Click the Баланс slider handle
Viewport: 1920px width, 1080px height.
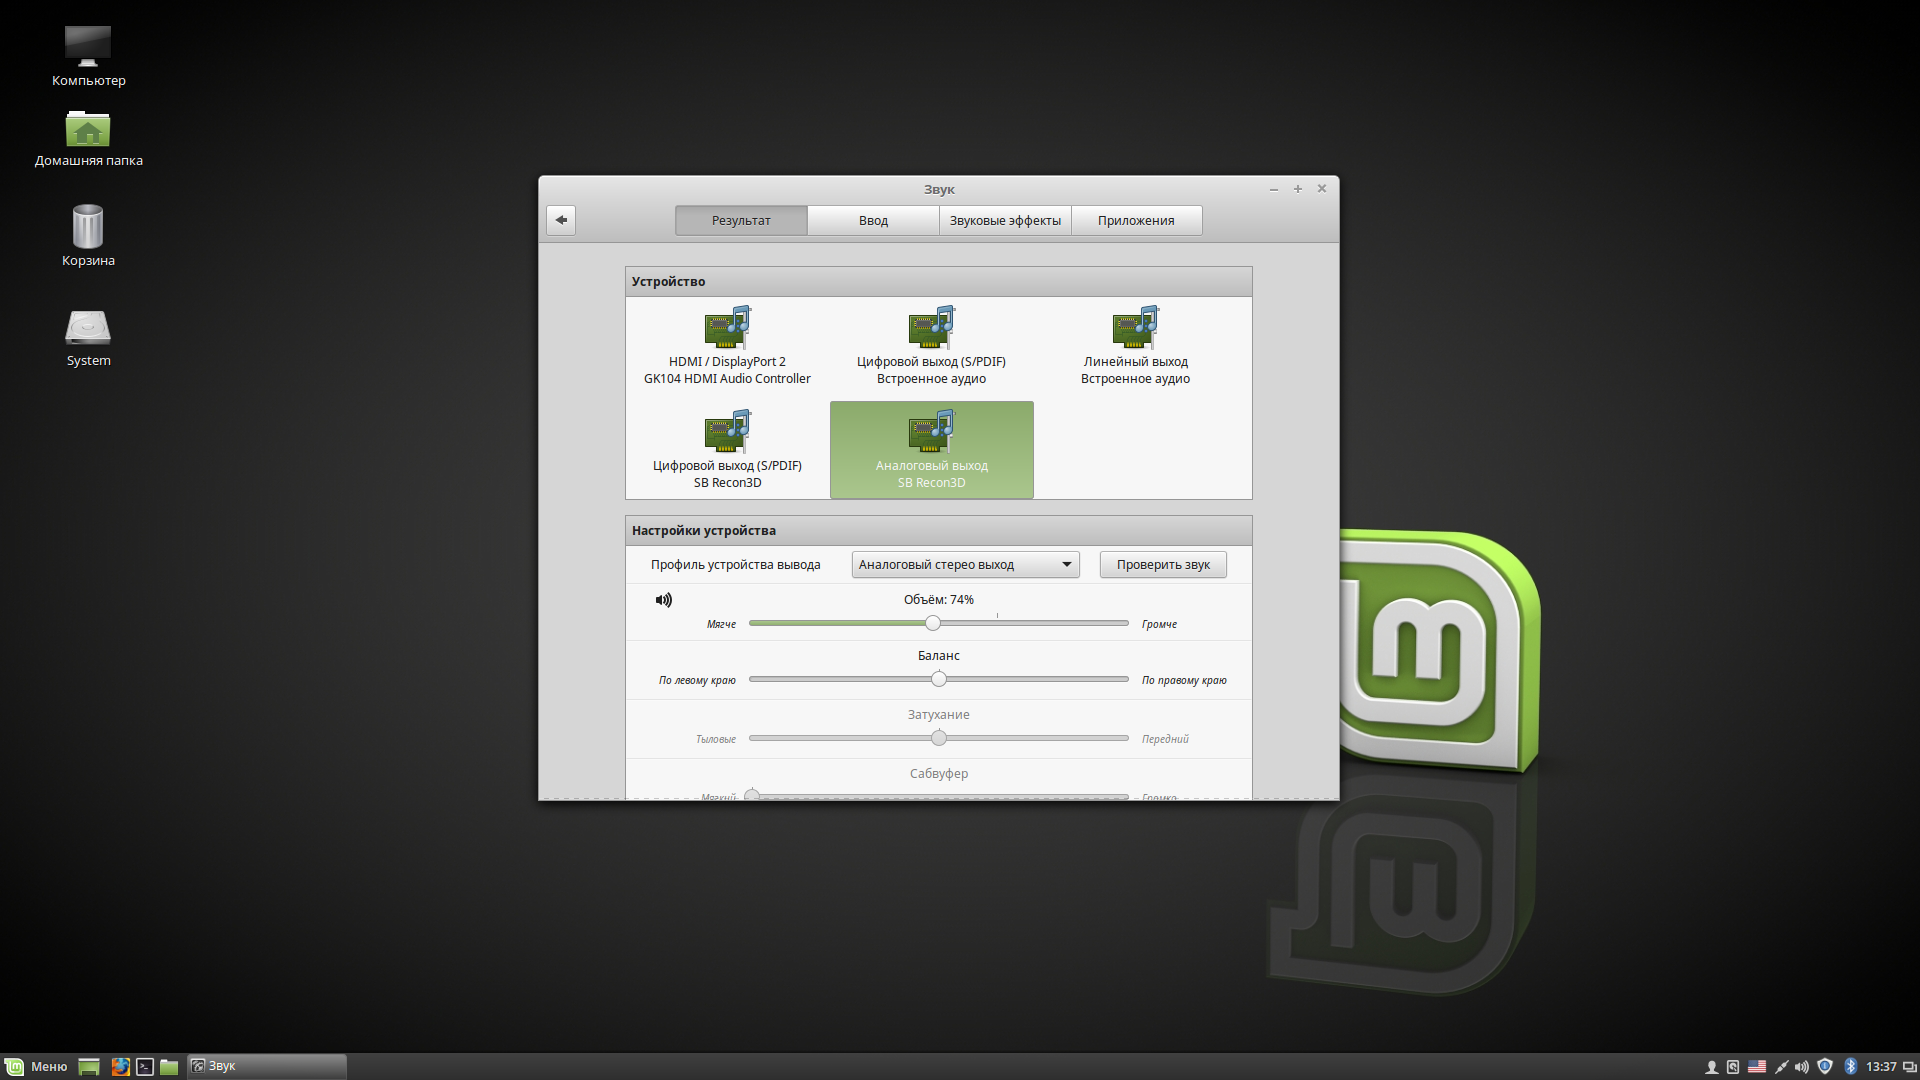(939, 680)
